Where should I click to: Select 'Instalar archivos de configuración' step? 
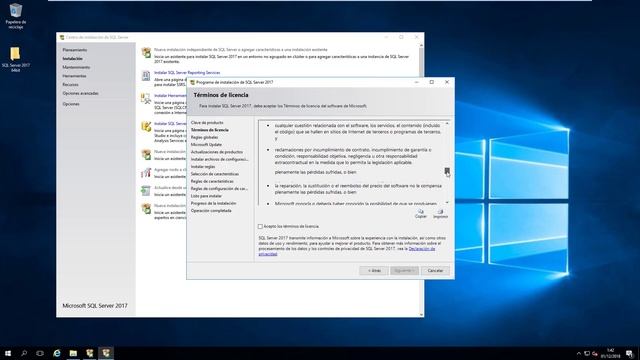pyautogui.click(x=219, y=159)
